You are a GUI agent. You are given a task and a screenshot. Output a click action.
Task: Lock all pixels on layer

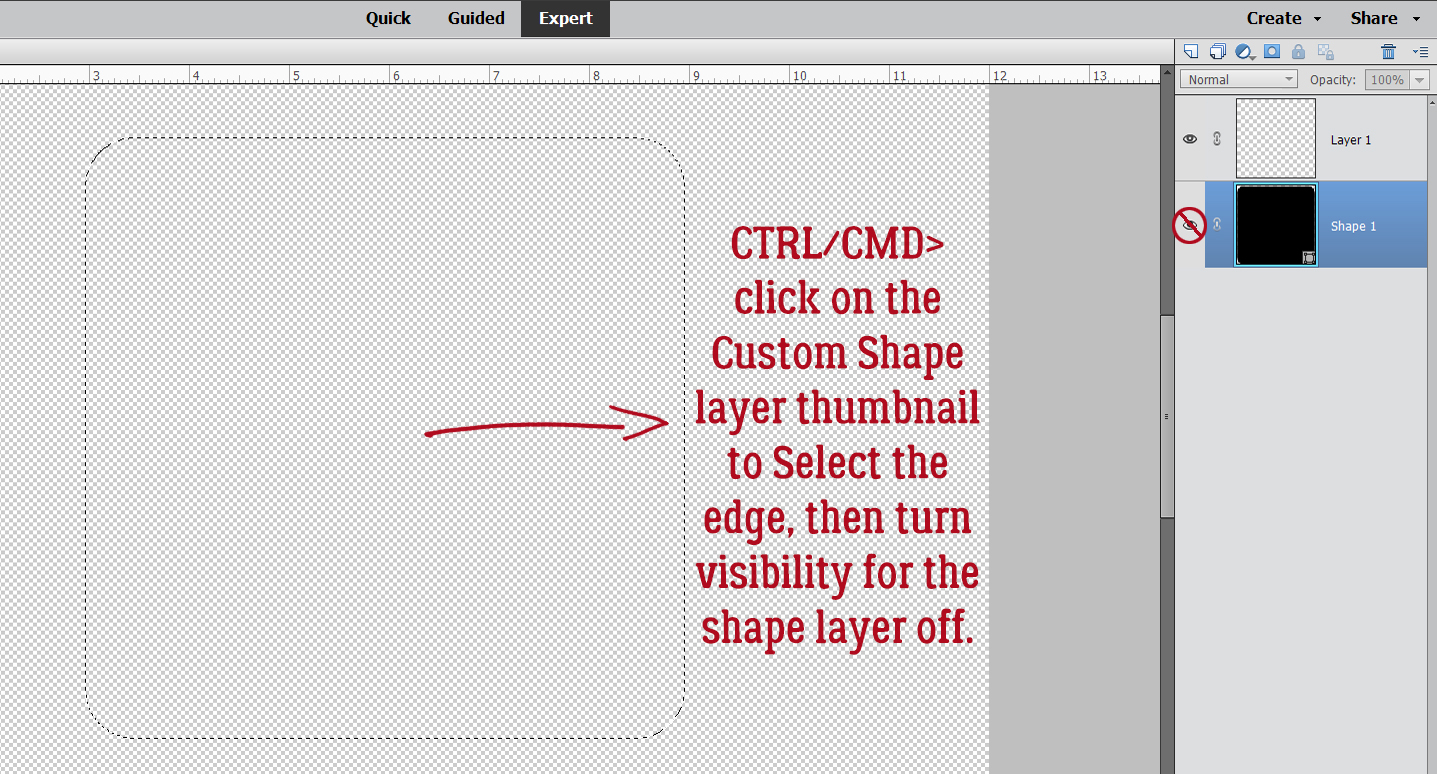pos(1298,51)
